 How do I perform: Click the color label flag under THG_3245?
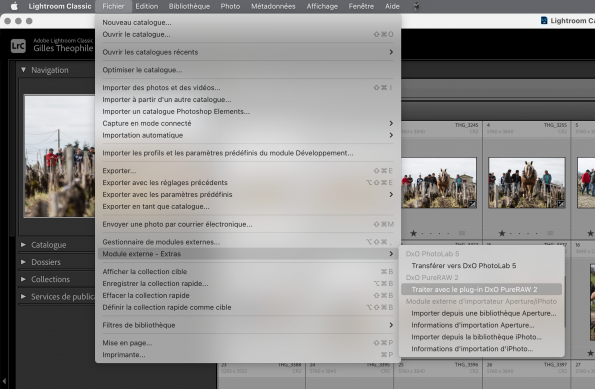pyautogui.click(x=462, y=233)
